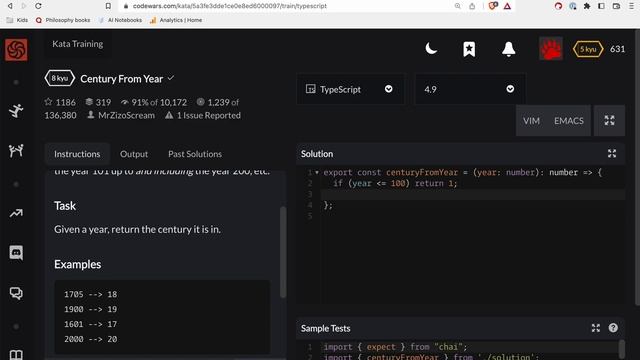Open the Discord chat icon in sidebar
This screenshot has height=360, width=640.
click(16, 253)
